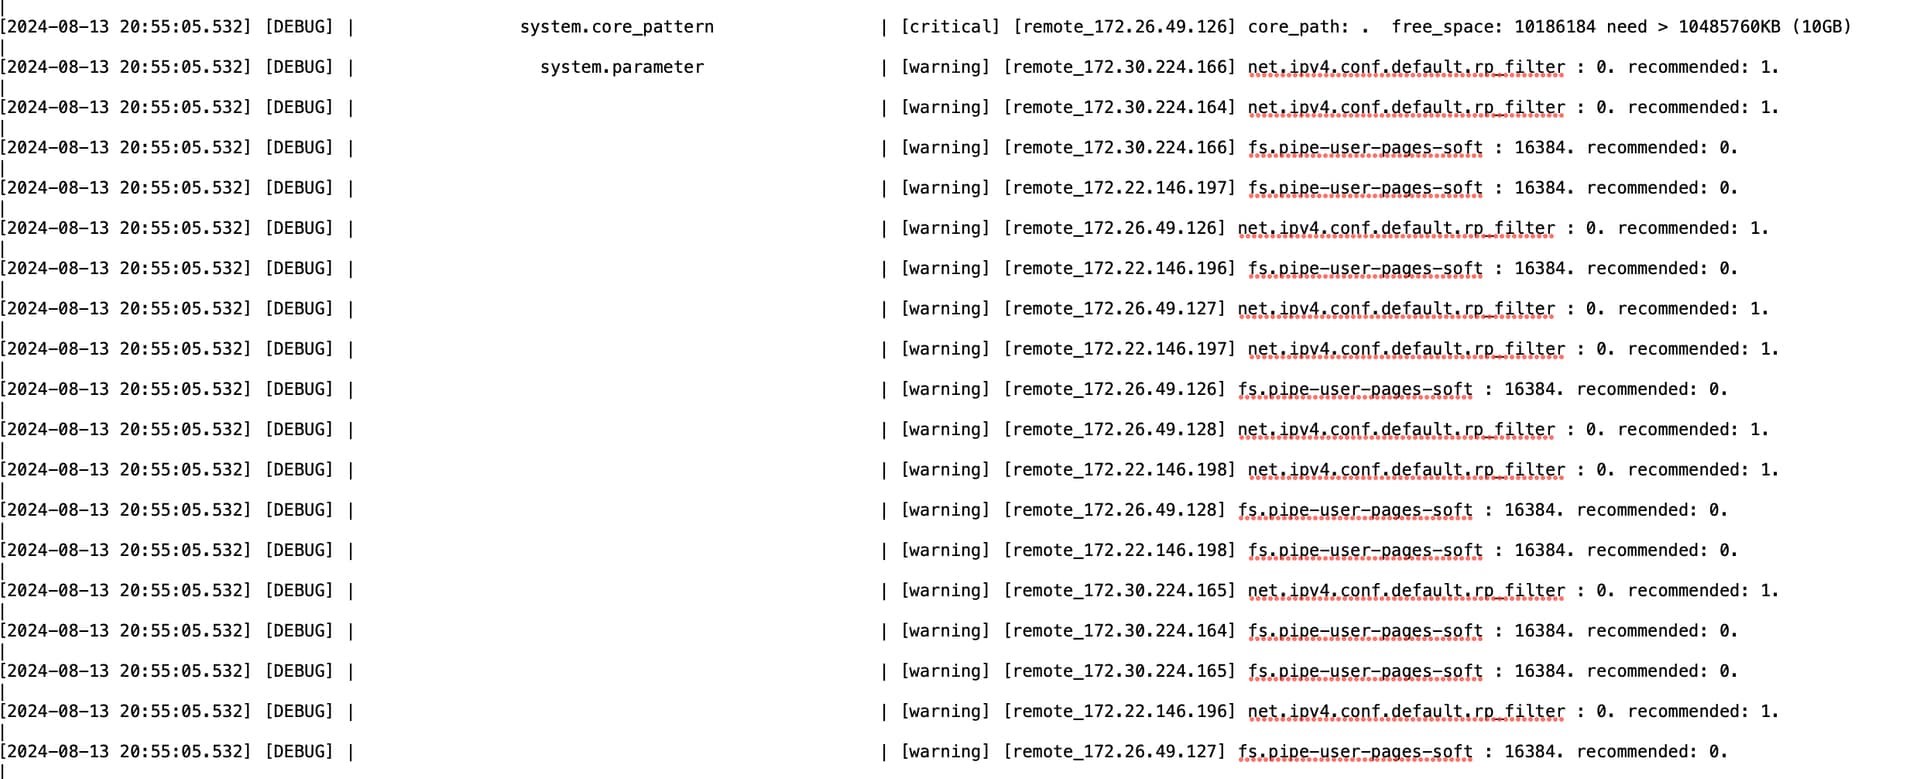Viewport: 1920px width, 779px height.
Task: Click the remote_172.22.146.197 rp_filter host tag
Action: click(1119, 349)
